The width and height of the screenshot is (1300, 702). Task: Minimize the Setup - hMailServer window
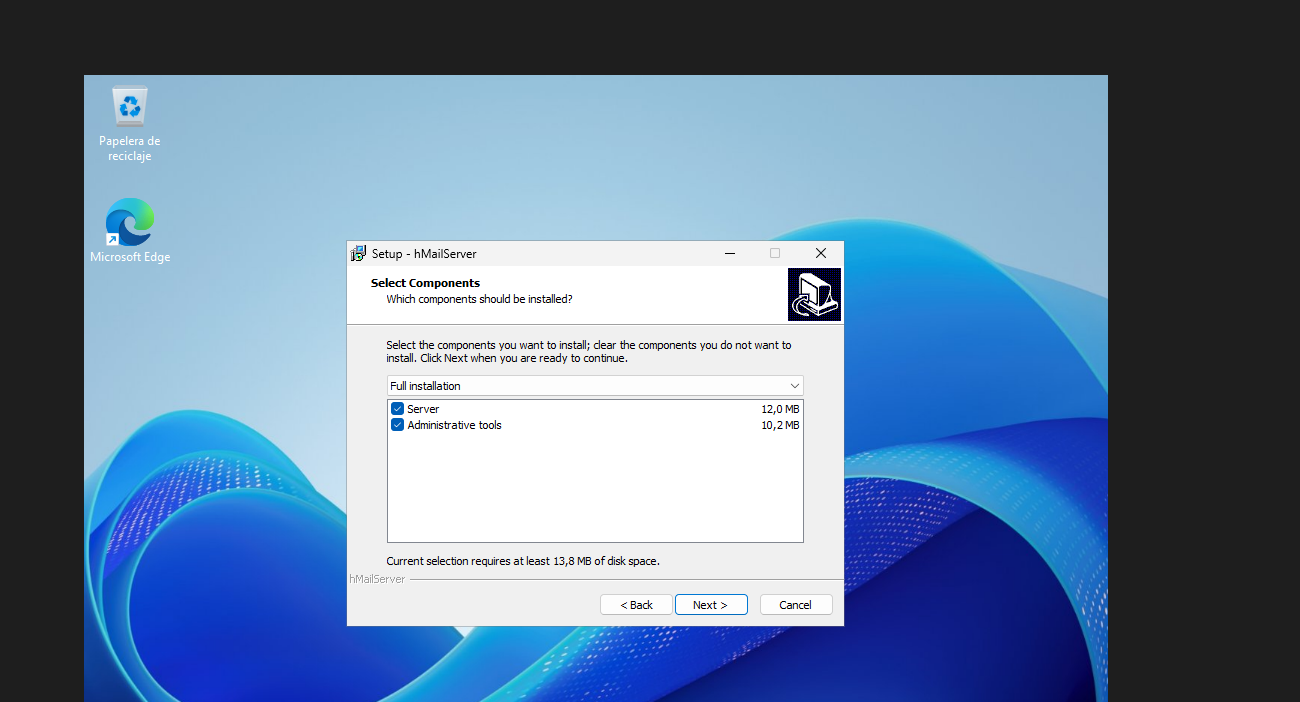729,254
